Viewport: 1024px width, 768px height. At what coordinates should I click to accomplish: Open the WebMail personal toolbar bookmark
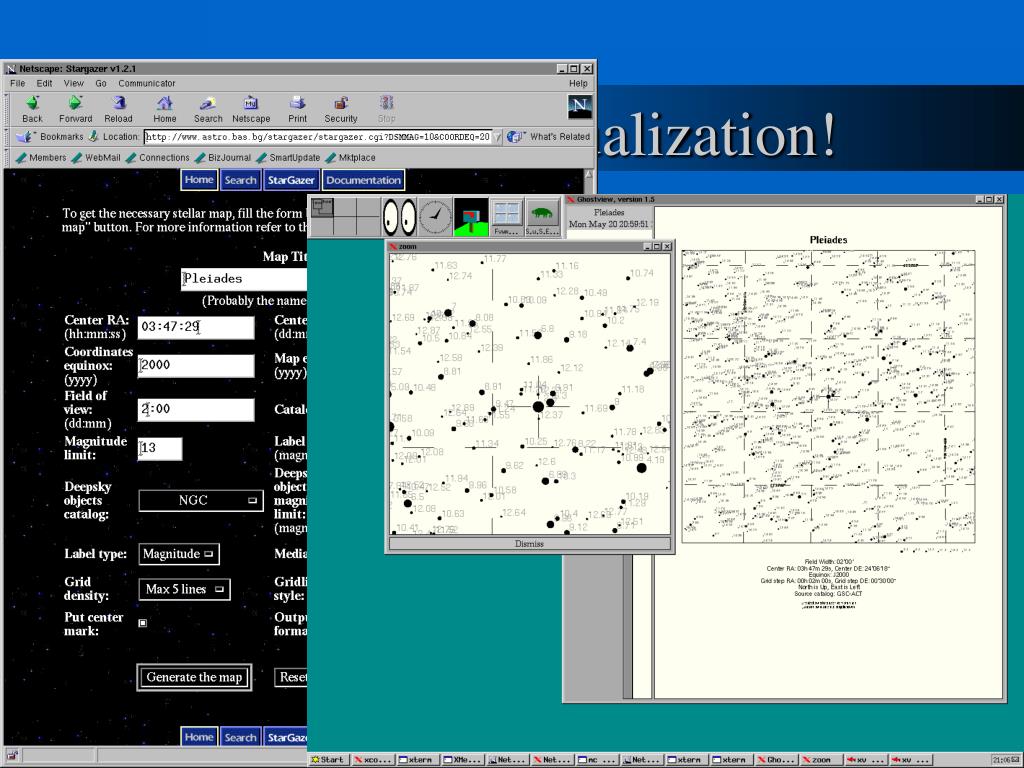pyautogui.click(x=97, y=157)
